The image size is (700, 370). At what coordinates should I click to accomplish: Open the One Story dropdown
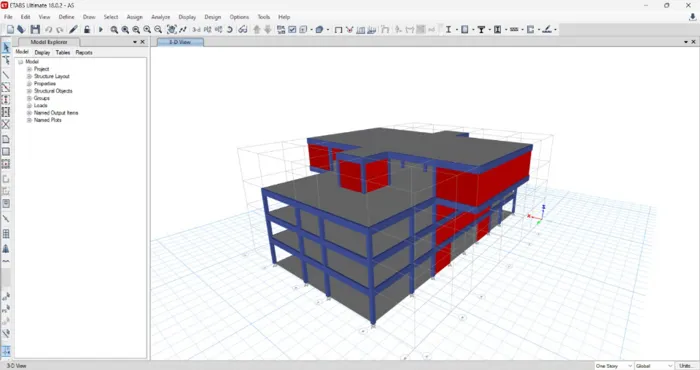614,366
